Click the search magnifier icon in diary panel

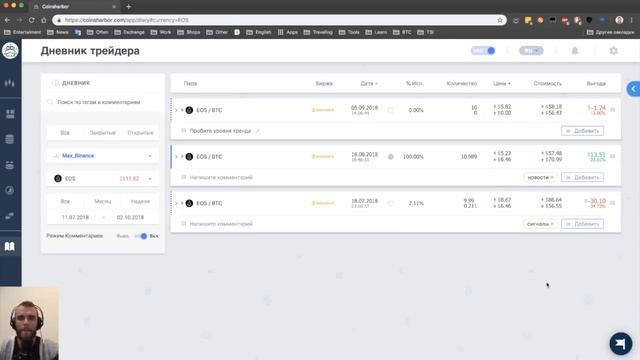(x=50, y=102)
